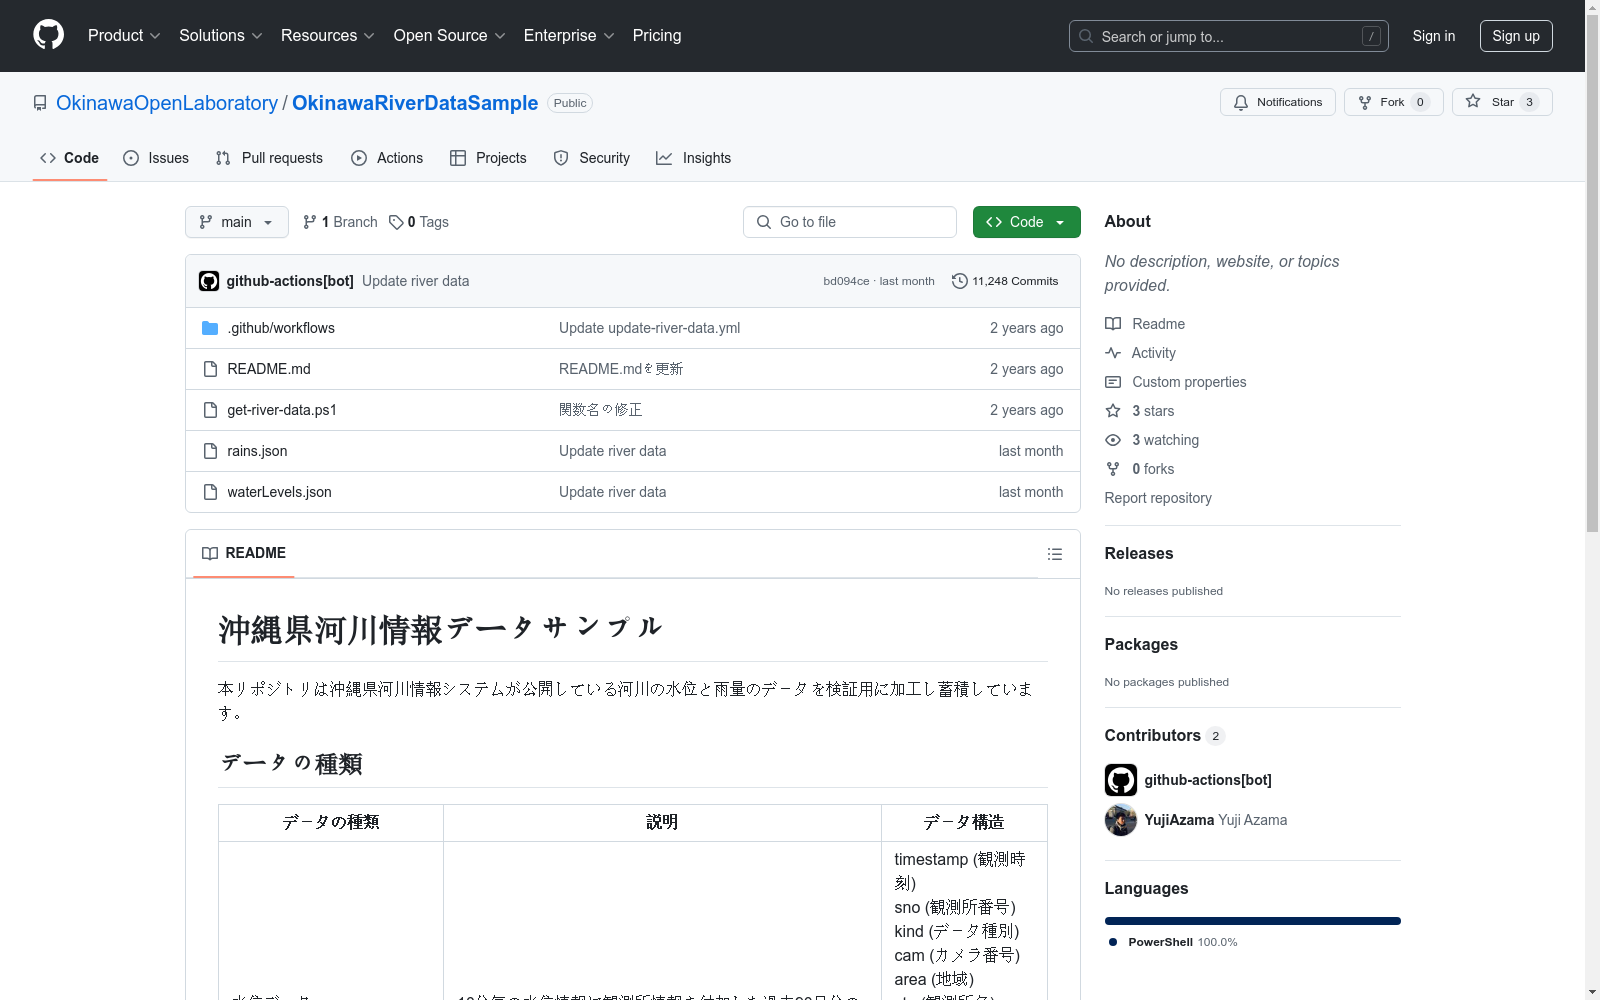Click the README outline list icon
This screenshot has width=1600, height=1000.
1055,554
